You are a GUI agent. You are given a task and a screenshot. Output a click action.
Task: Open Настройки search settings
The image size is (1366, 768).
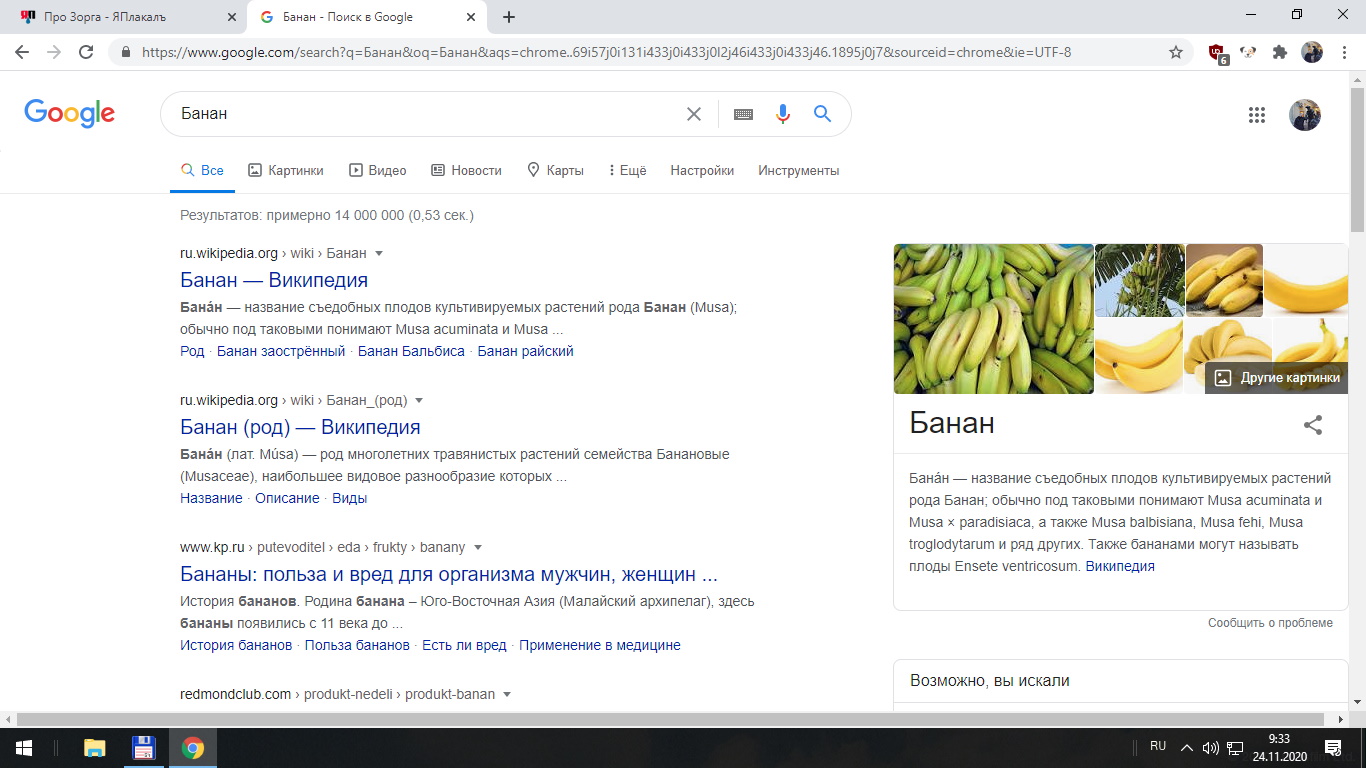pyautogui.click(x=702, y=171)
